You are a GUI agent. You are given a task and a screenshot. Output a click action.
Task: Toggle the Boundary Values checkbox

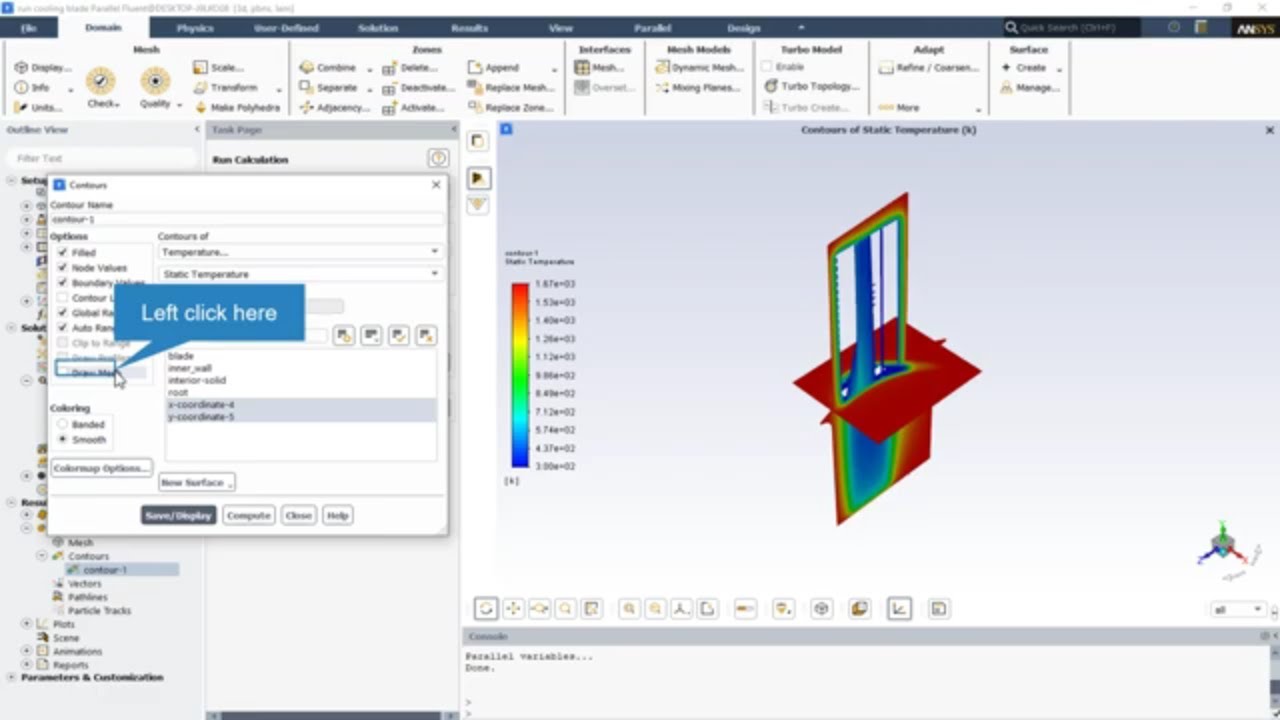(63, 283)
